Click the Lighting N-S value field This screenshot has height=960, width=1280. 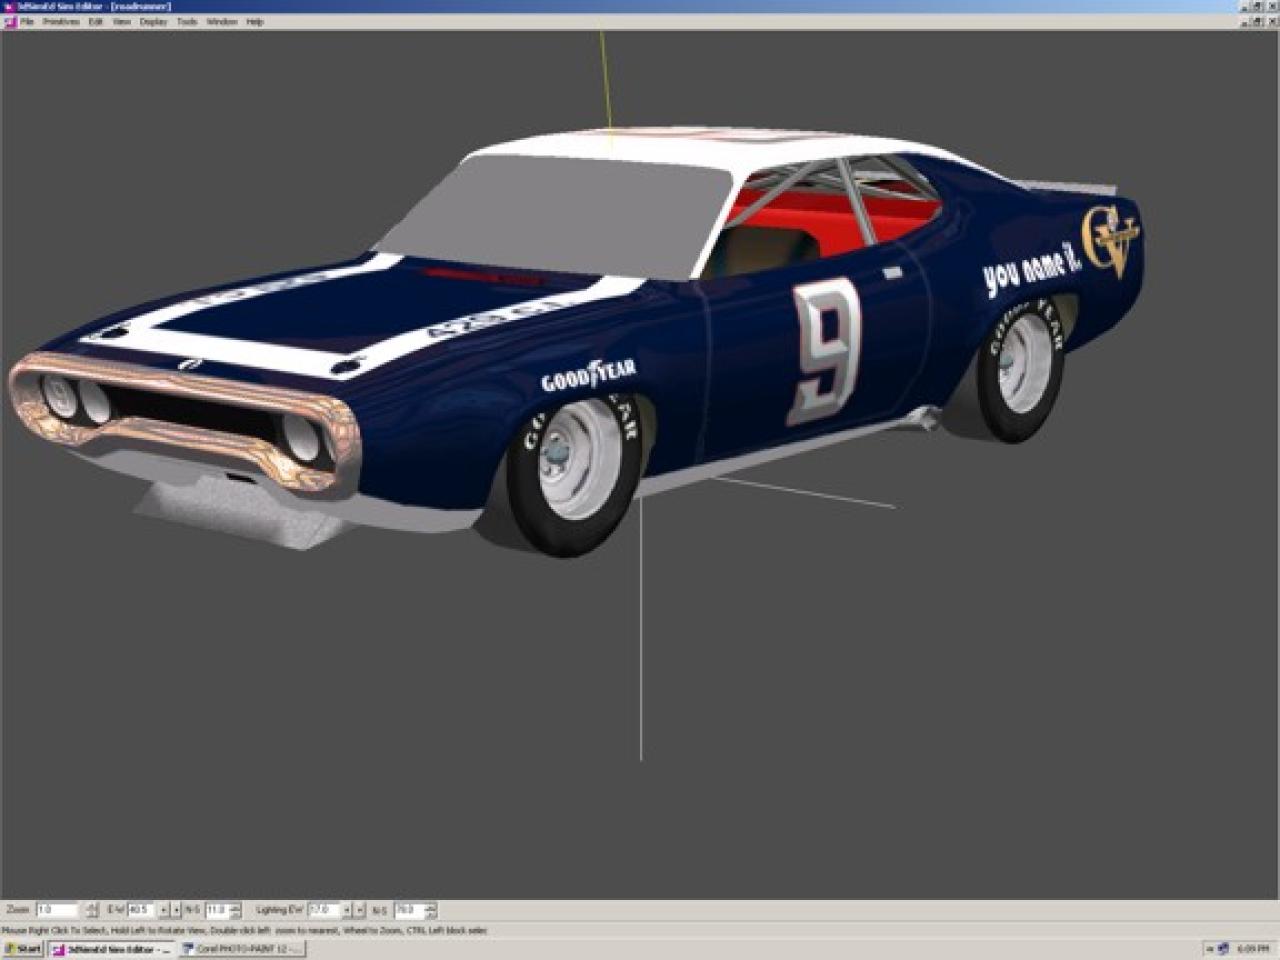408,910
